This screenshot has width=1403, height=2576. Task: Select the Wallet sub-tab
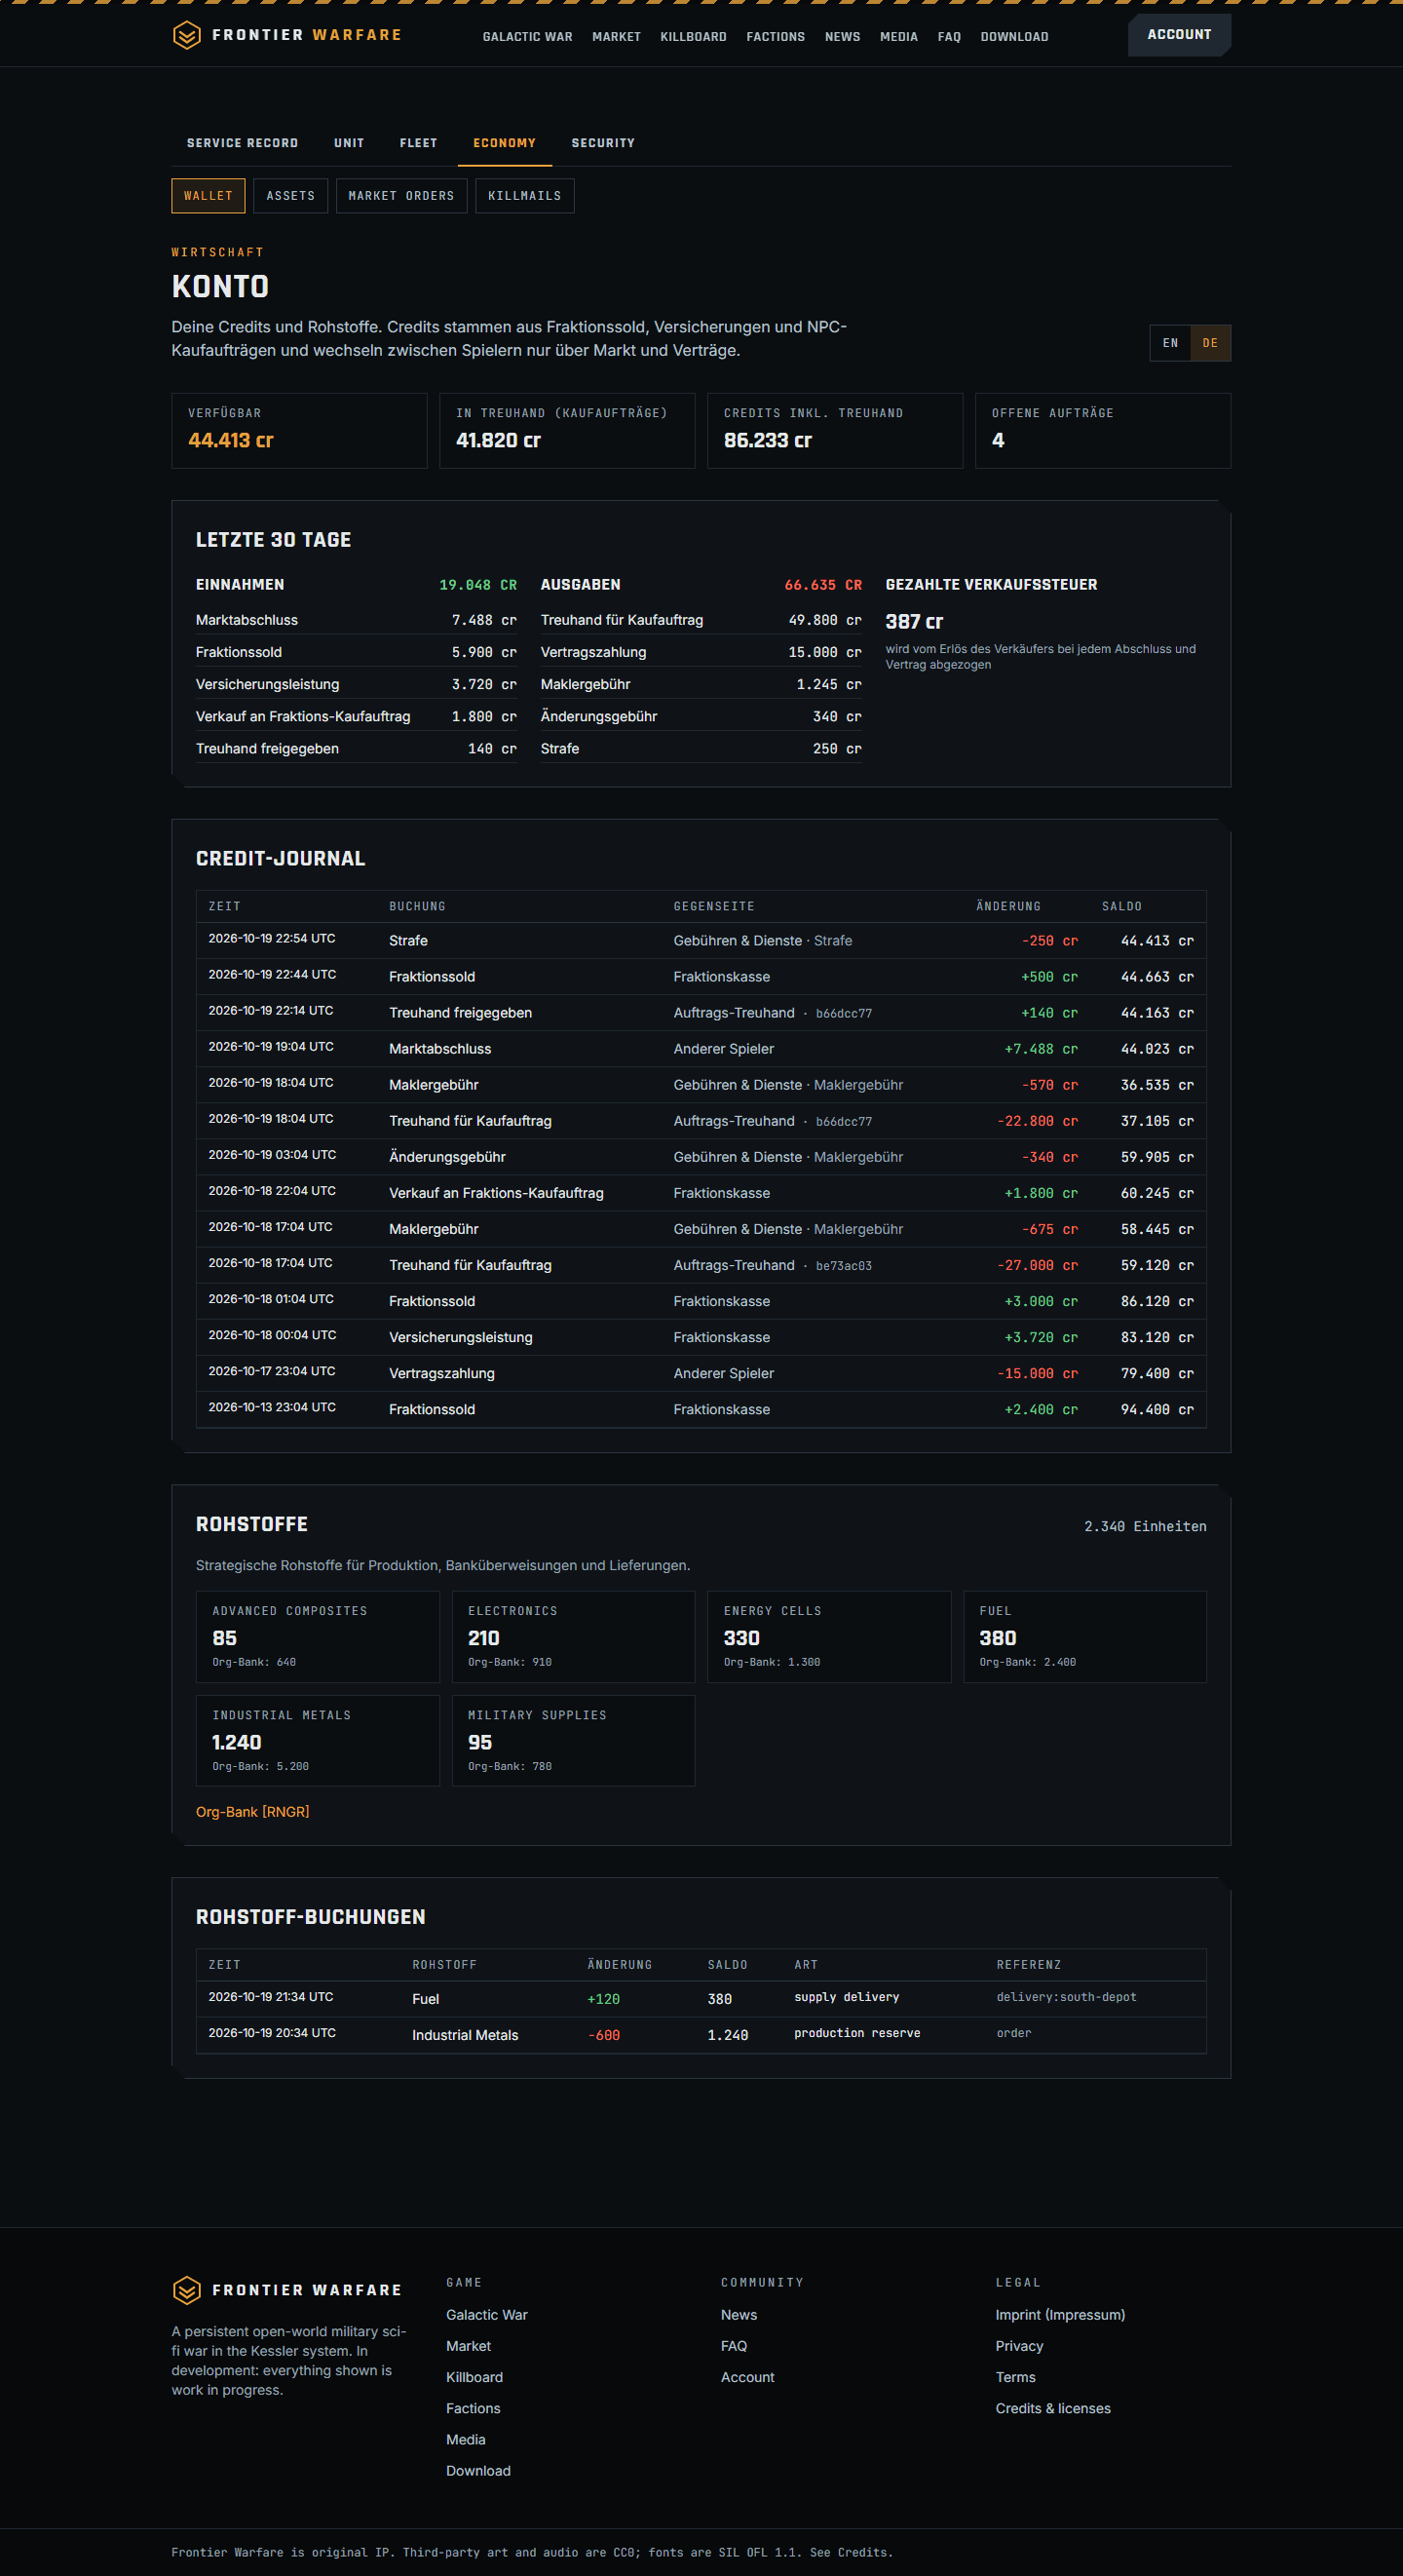208,196
